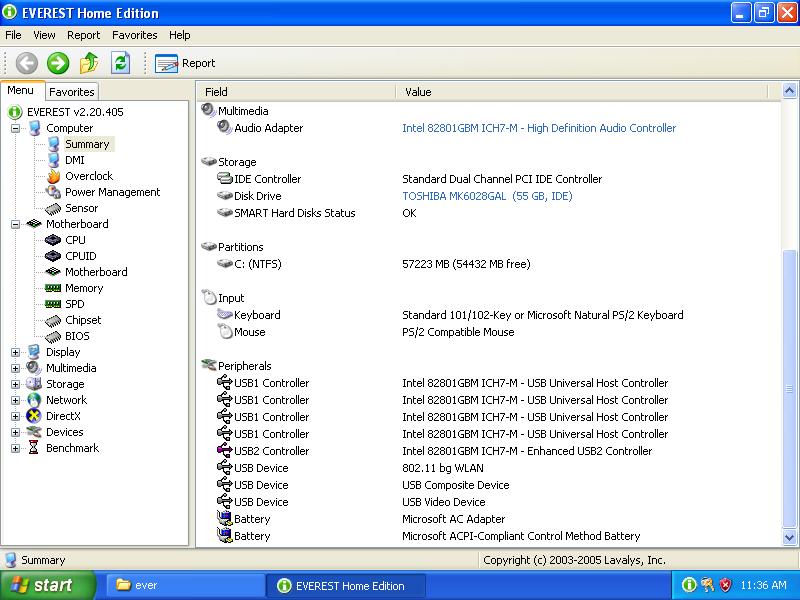Image resolution: width=800 pixels, height=600 pixels.
Task: Click the CPU chip icon
Action: (53, 240)
